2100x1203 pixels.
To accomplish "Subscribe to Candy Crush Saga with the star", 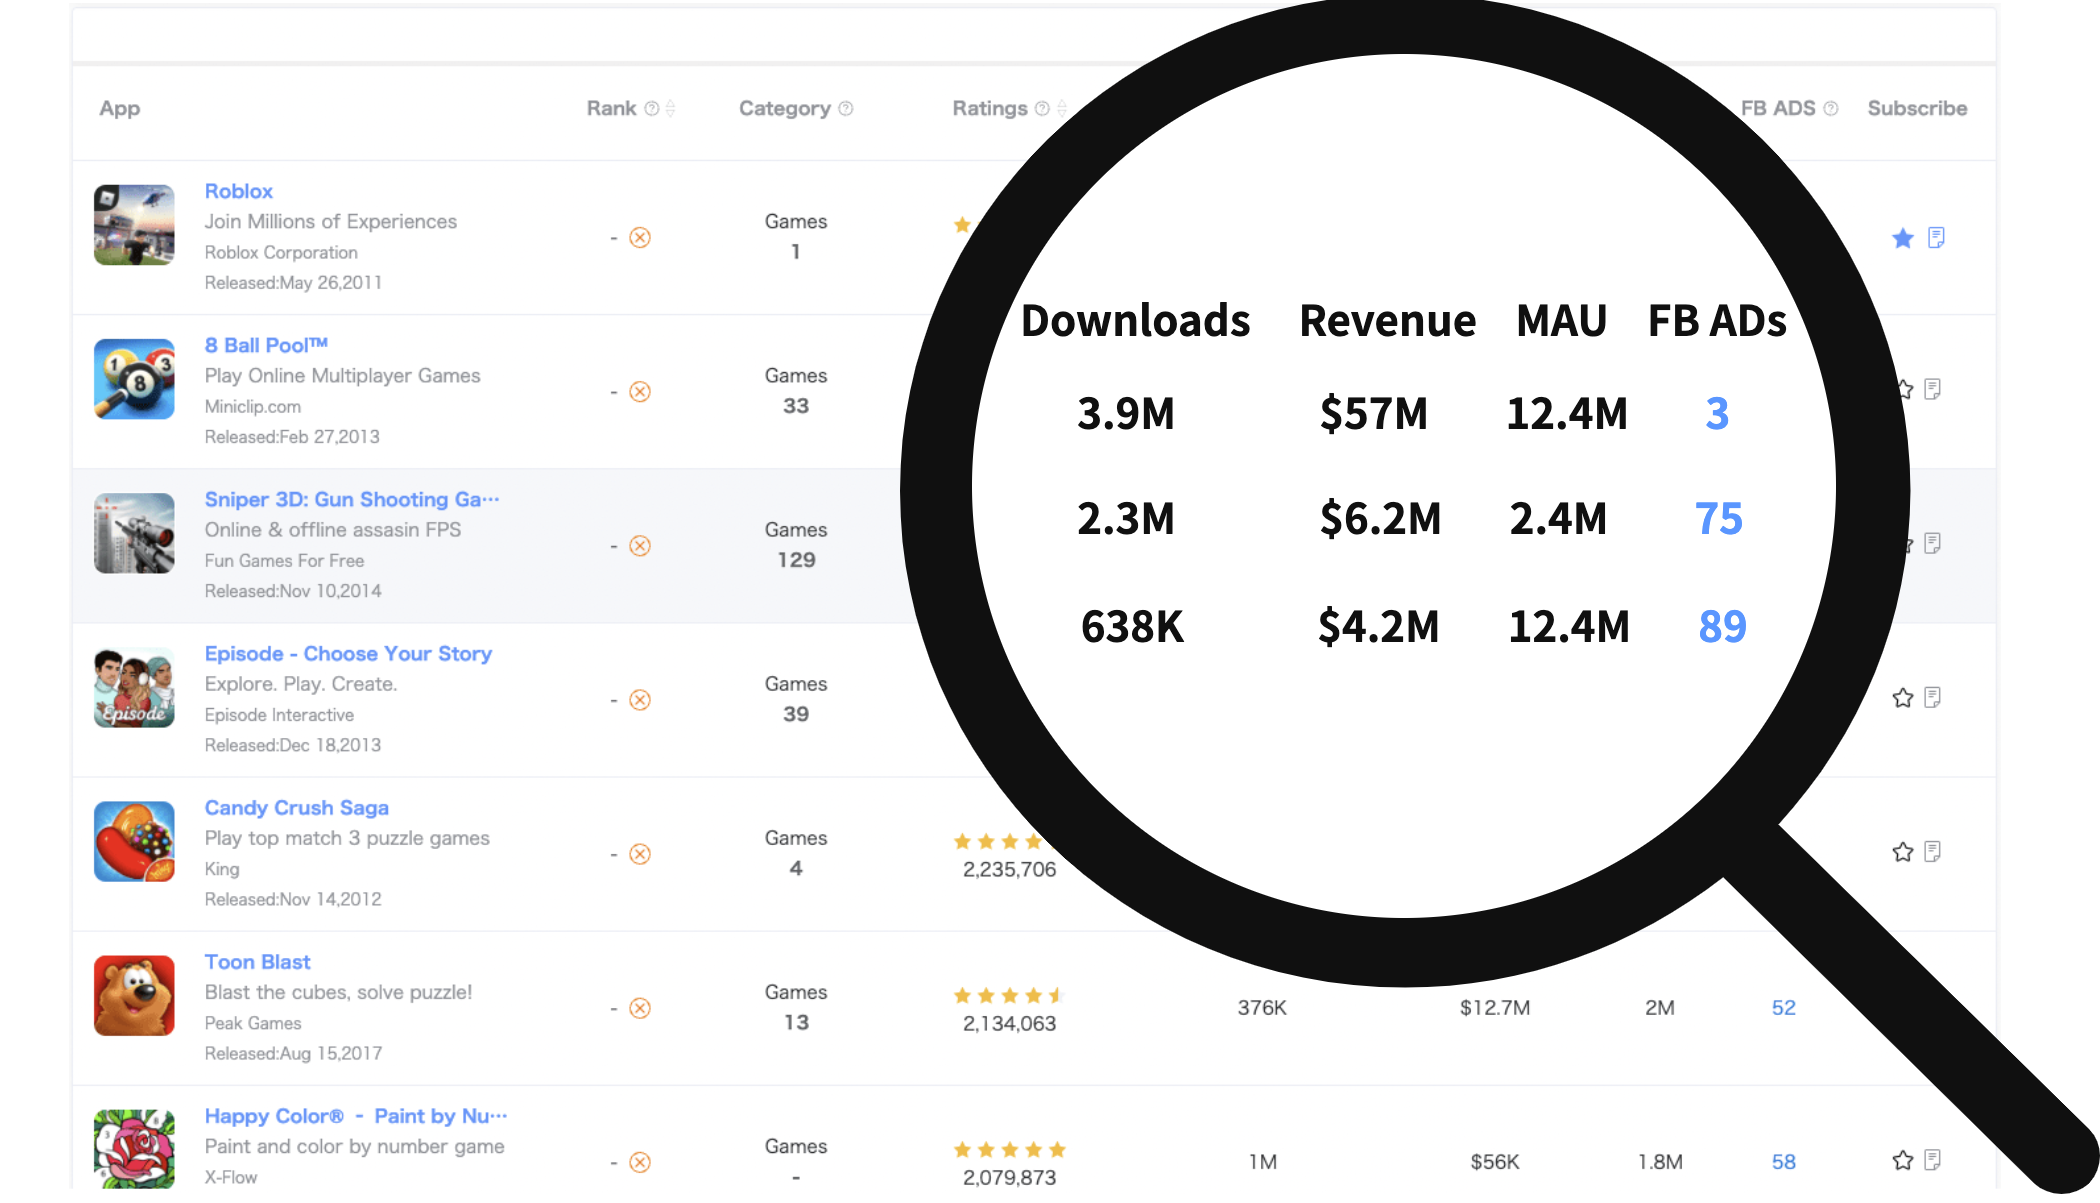I will (1902, 851).
